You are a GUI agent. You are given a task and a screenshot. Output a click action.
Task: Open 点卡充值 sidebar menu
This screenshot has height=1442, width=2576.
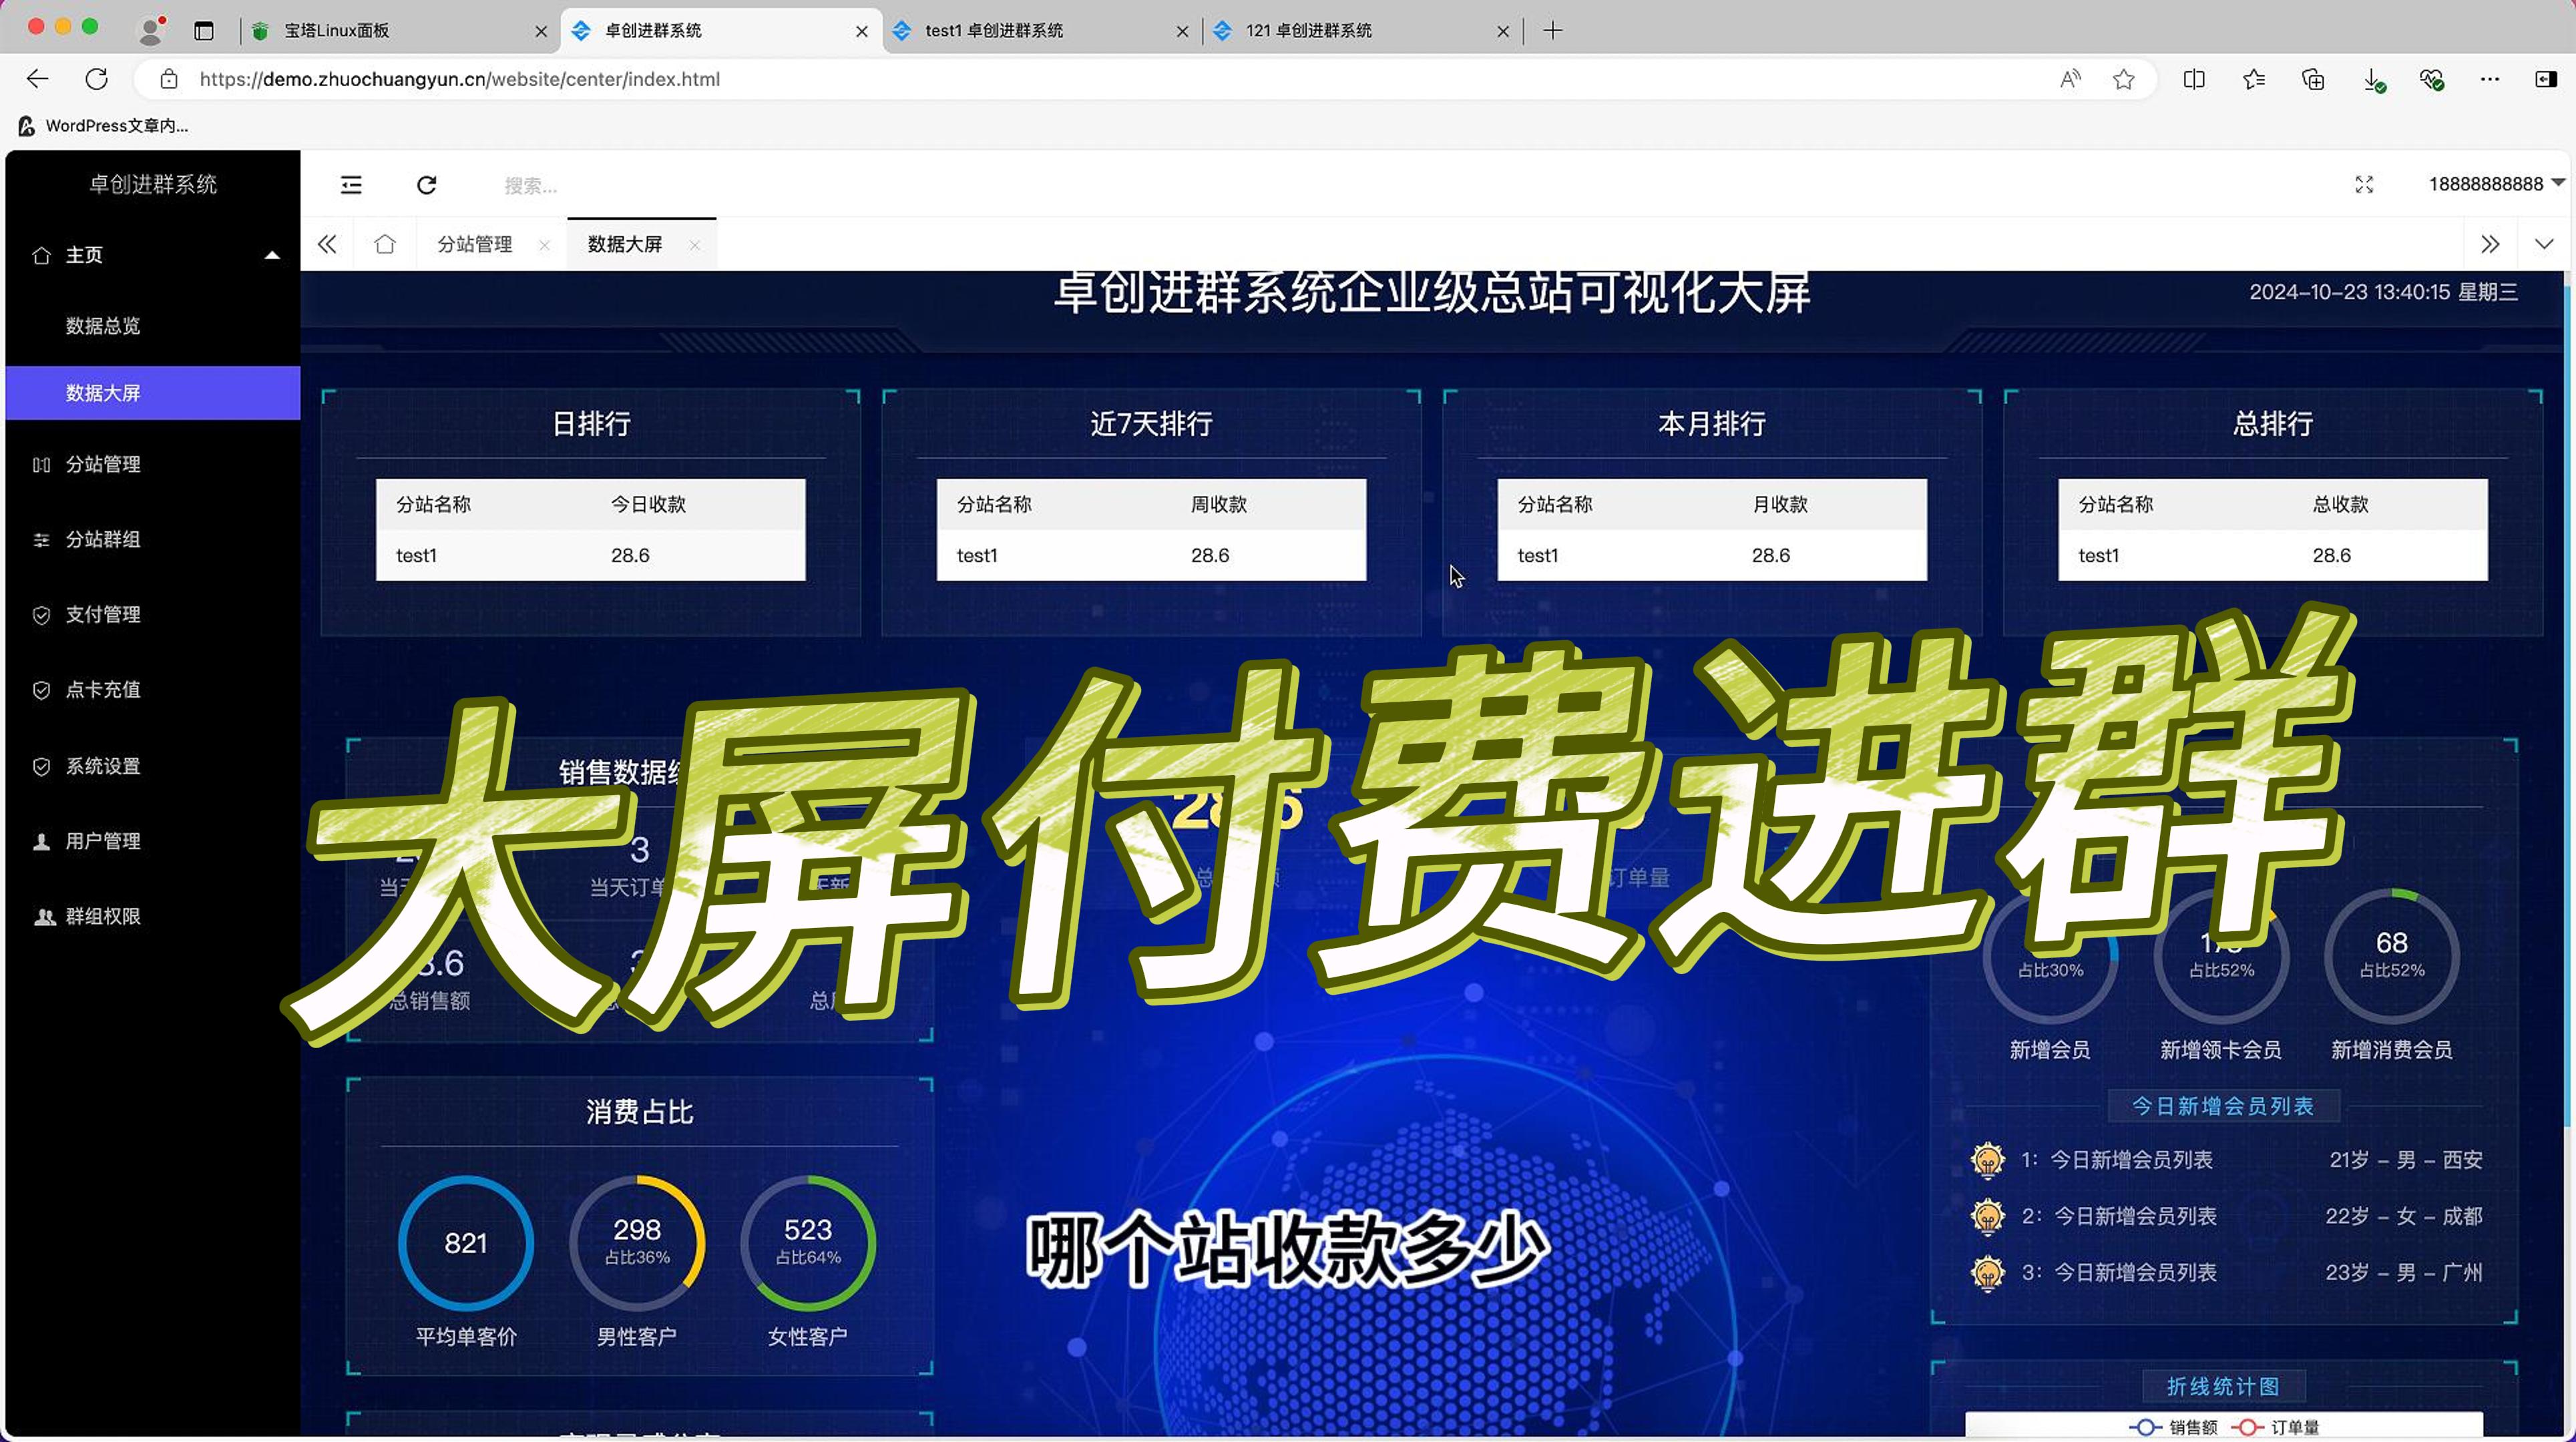pos(153,690)
